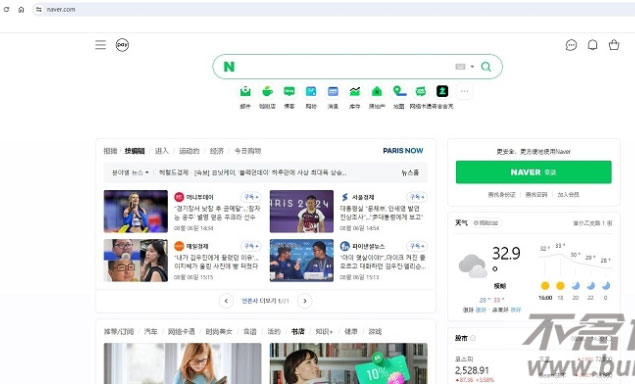Open the Shopping bag shortcut
The height and width of the screenshot is (384, 635).
click(x=311, y=92)
